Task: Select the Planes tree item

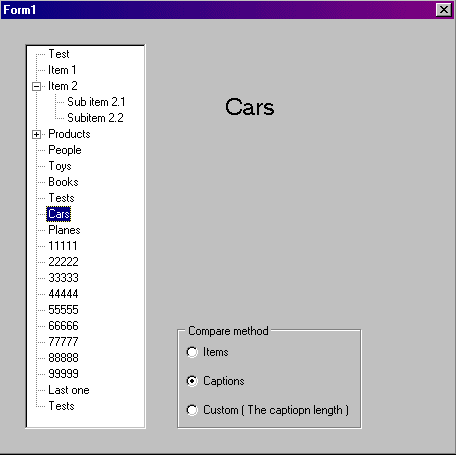Action: (x=64, y=230)
